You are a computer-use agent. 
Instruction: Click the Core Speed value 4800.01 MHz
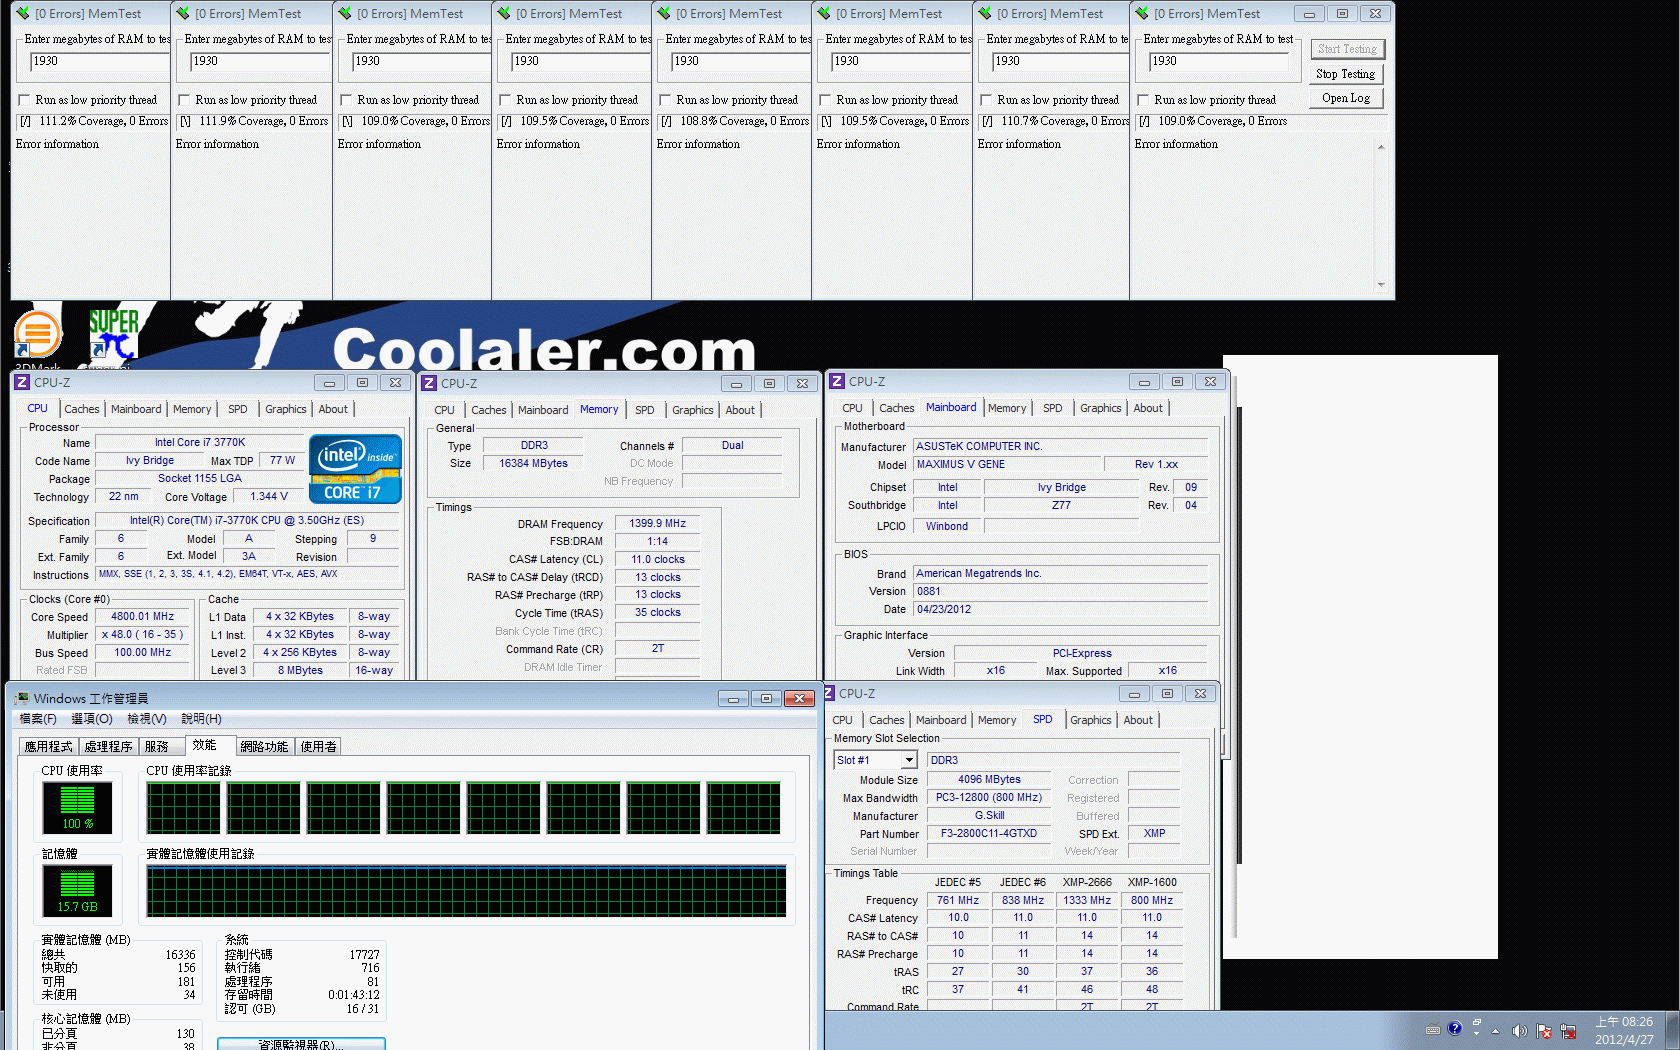click(x=143, y=617)
